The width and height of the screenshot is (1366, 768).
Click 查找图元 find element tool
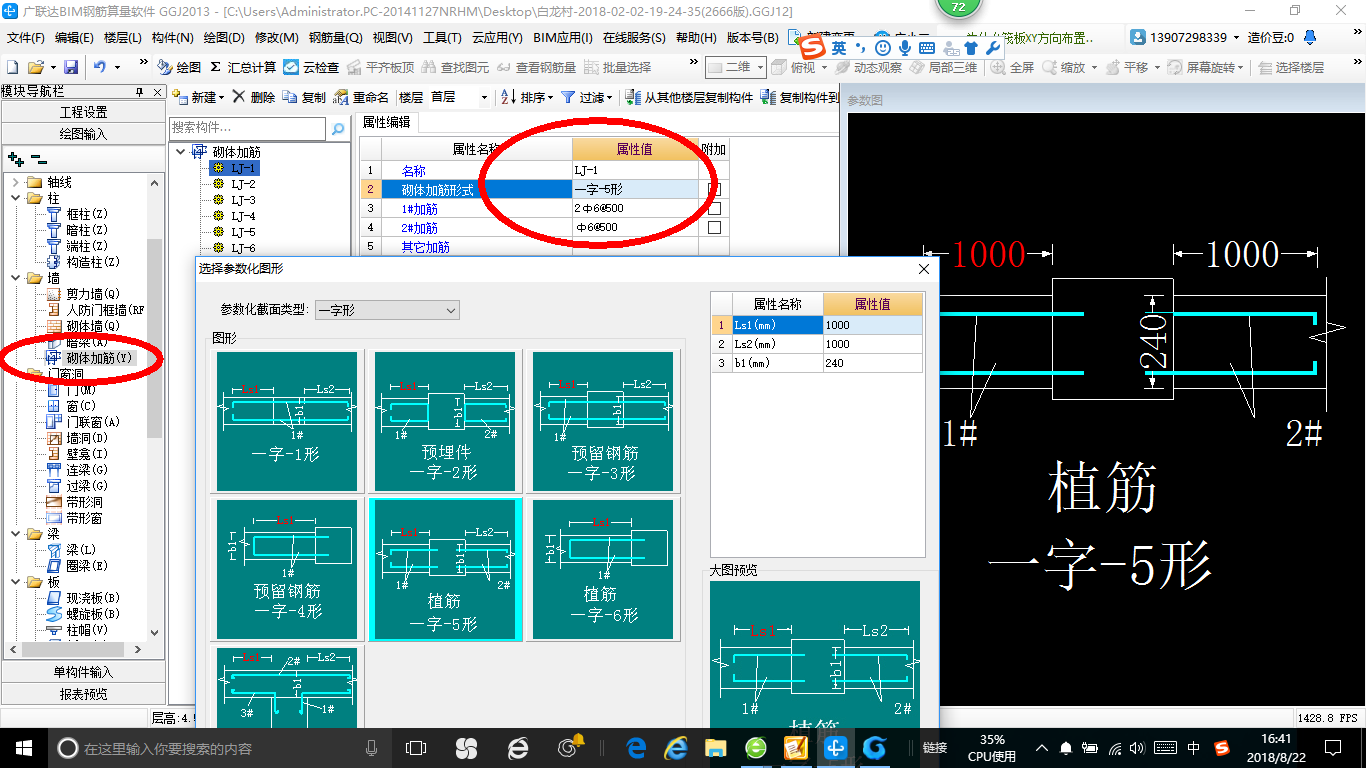(x=455, y=67)
